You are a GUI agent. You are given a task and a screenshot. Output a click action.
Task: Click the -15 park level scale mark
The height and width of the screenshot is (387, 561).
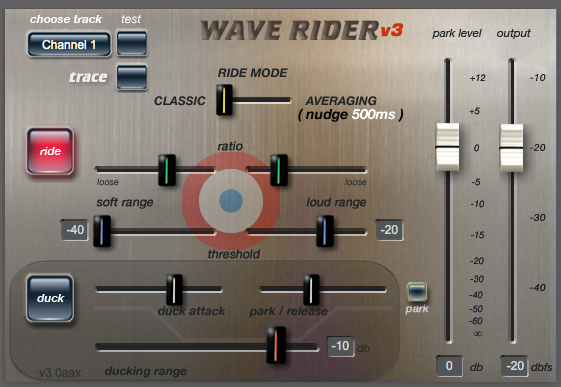[478, 235]
